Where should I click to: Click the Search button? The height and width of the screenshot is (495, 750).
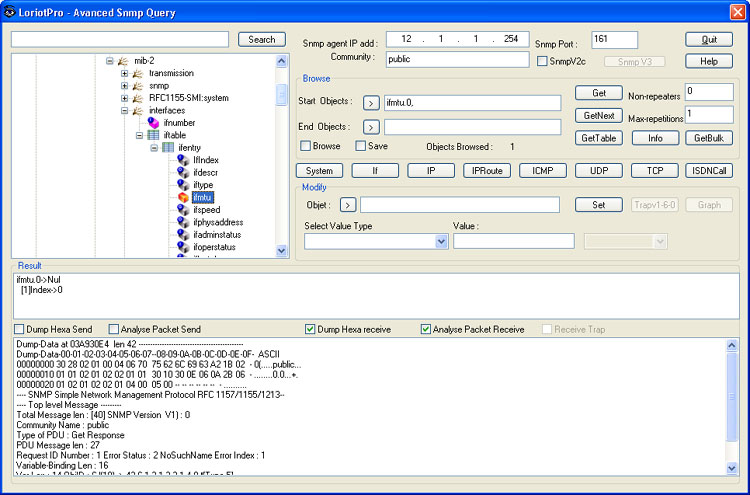[262, 40]
